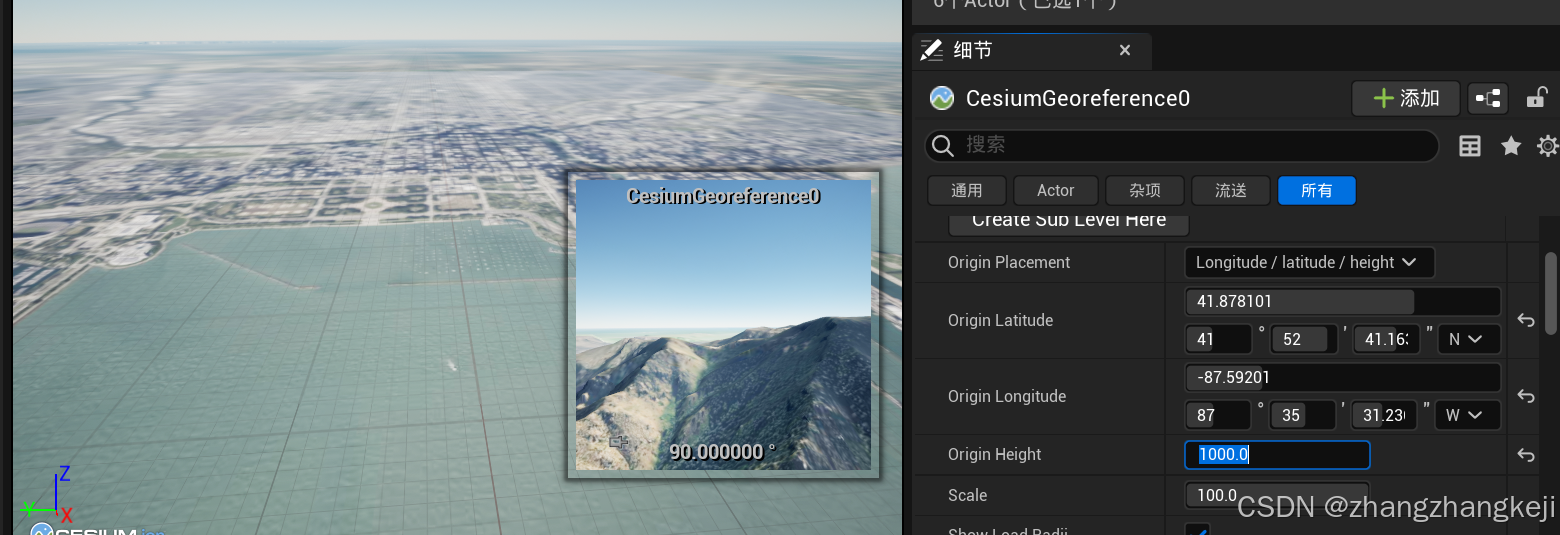Click the CesiumGeoreference0 actor icon

click(x=942, y=98)
